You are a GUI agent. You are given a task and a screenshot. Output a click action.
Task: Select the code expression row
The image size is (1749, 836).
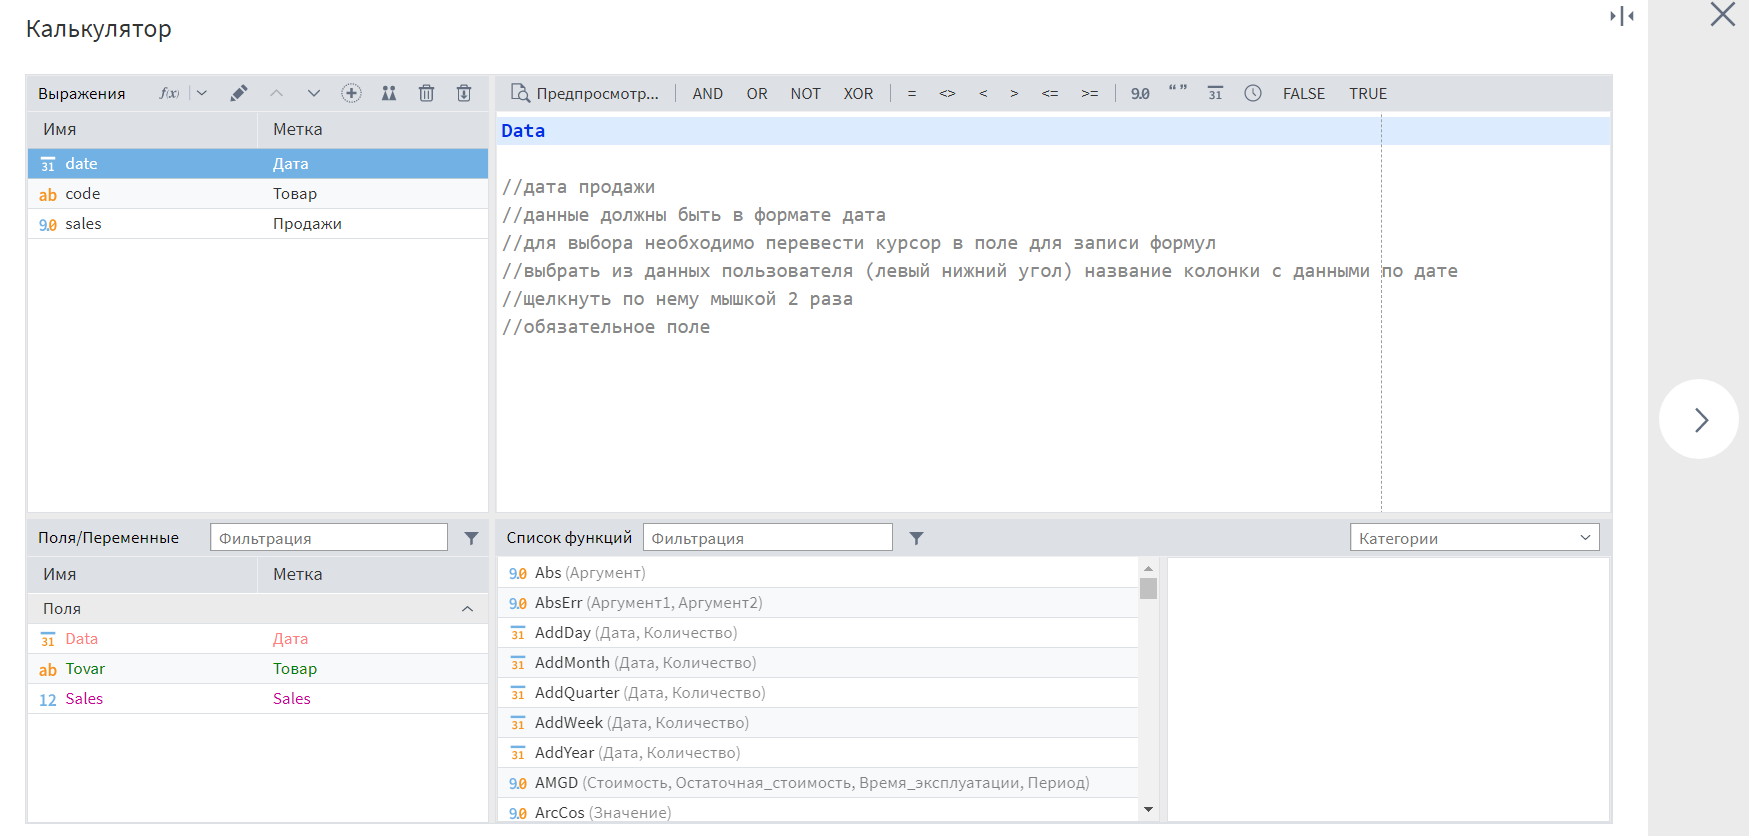point(258,193)
